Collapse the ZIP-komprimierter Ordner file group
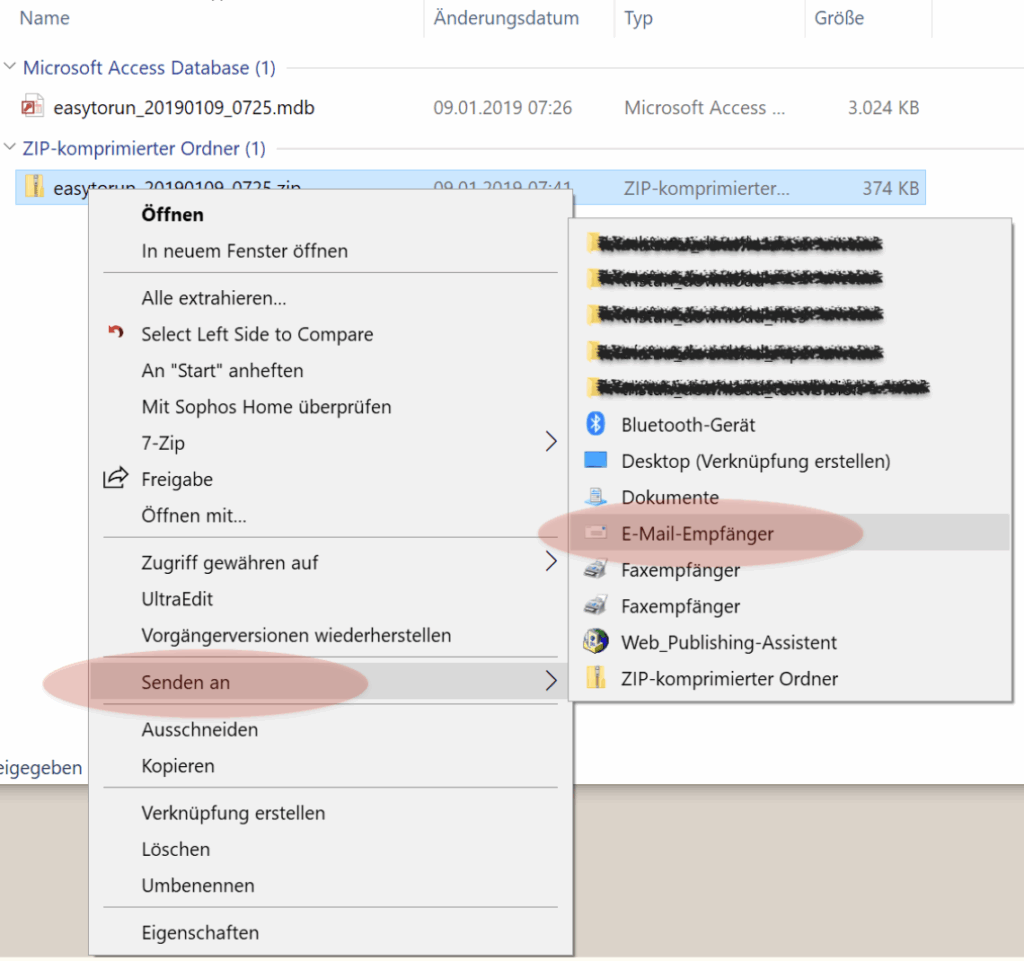1024x961 pixels. tap(10, 148)
